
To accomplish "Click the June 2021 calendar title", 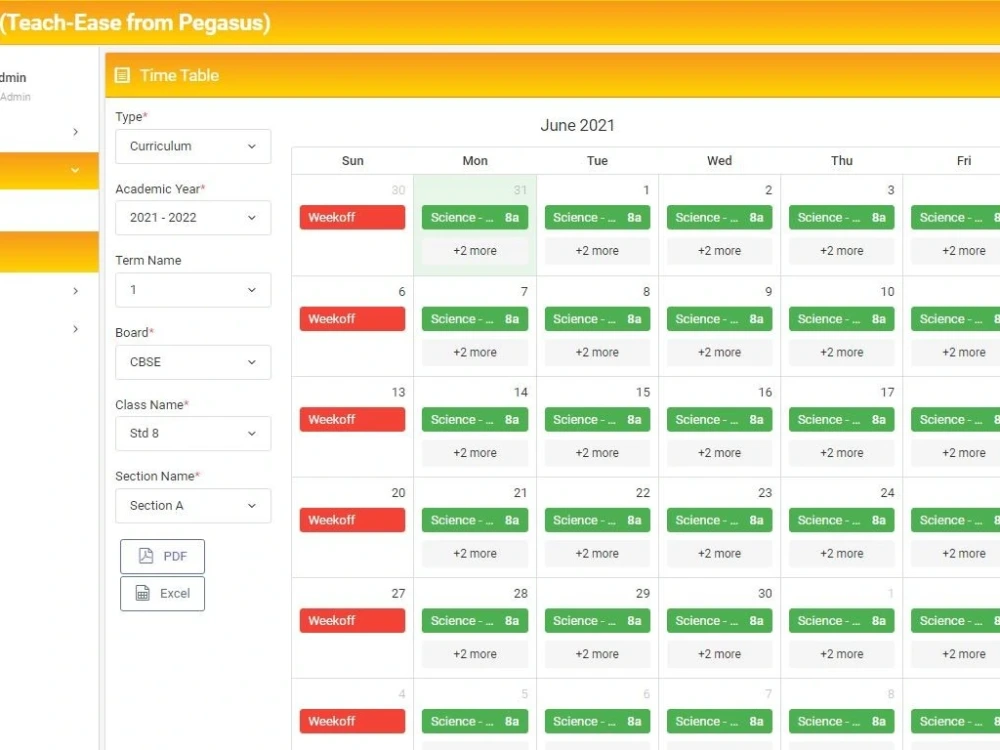I will pyautogui.click(x=577, y=125).
